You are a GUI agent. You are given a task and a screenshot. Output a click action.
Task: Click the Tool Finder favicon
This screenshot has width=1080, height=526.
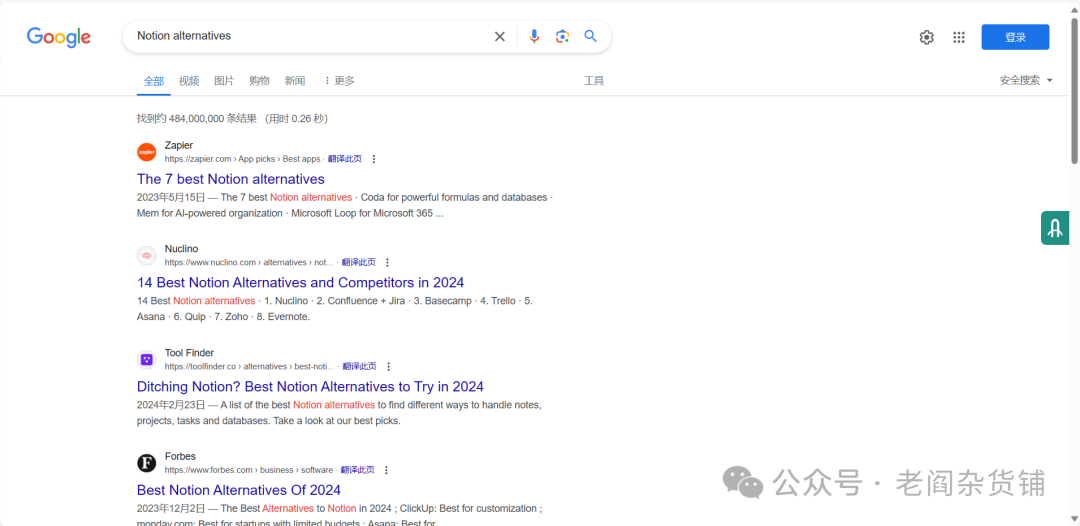147,359
